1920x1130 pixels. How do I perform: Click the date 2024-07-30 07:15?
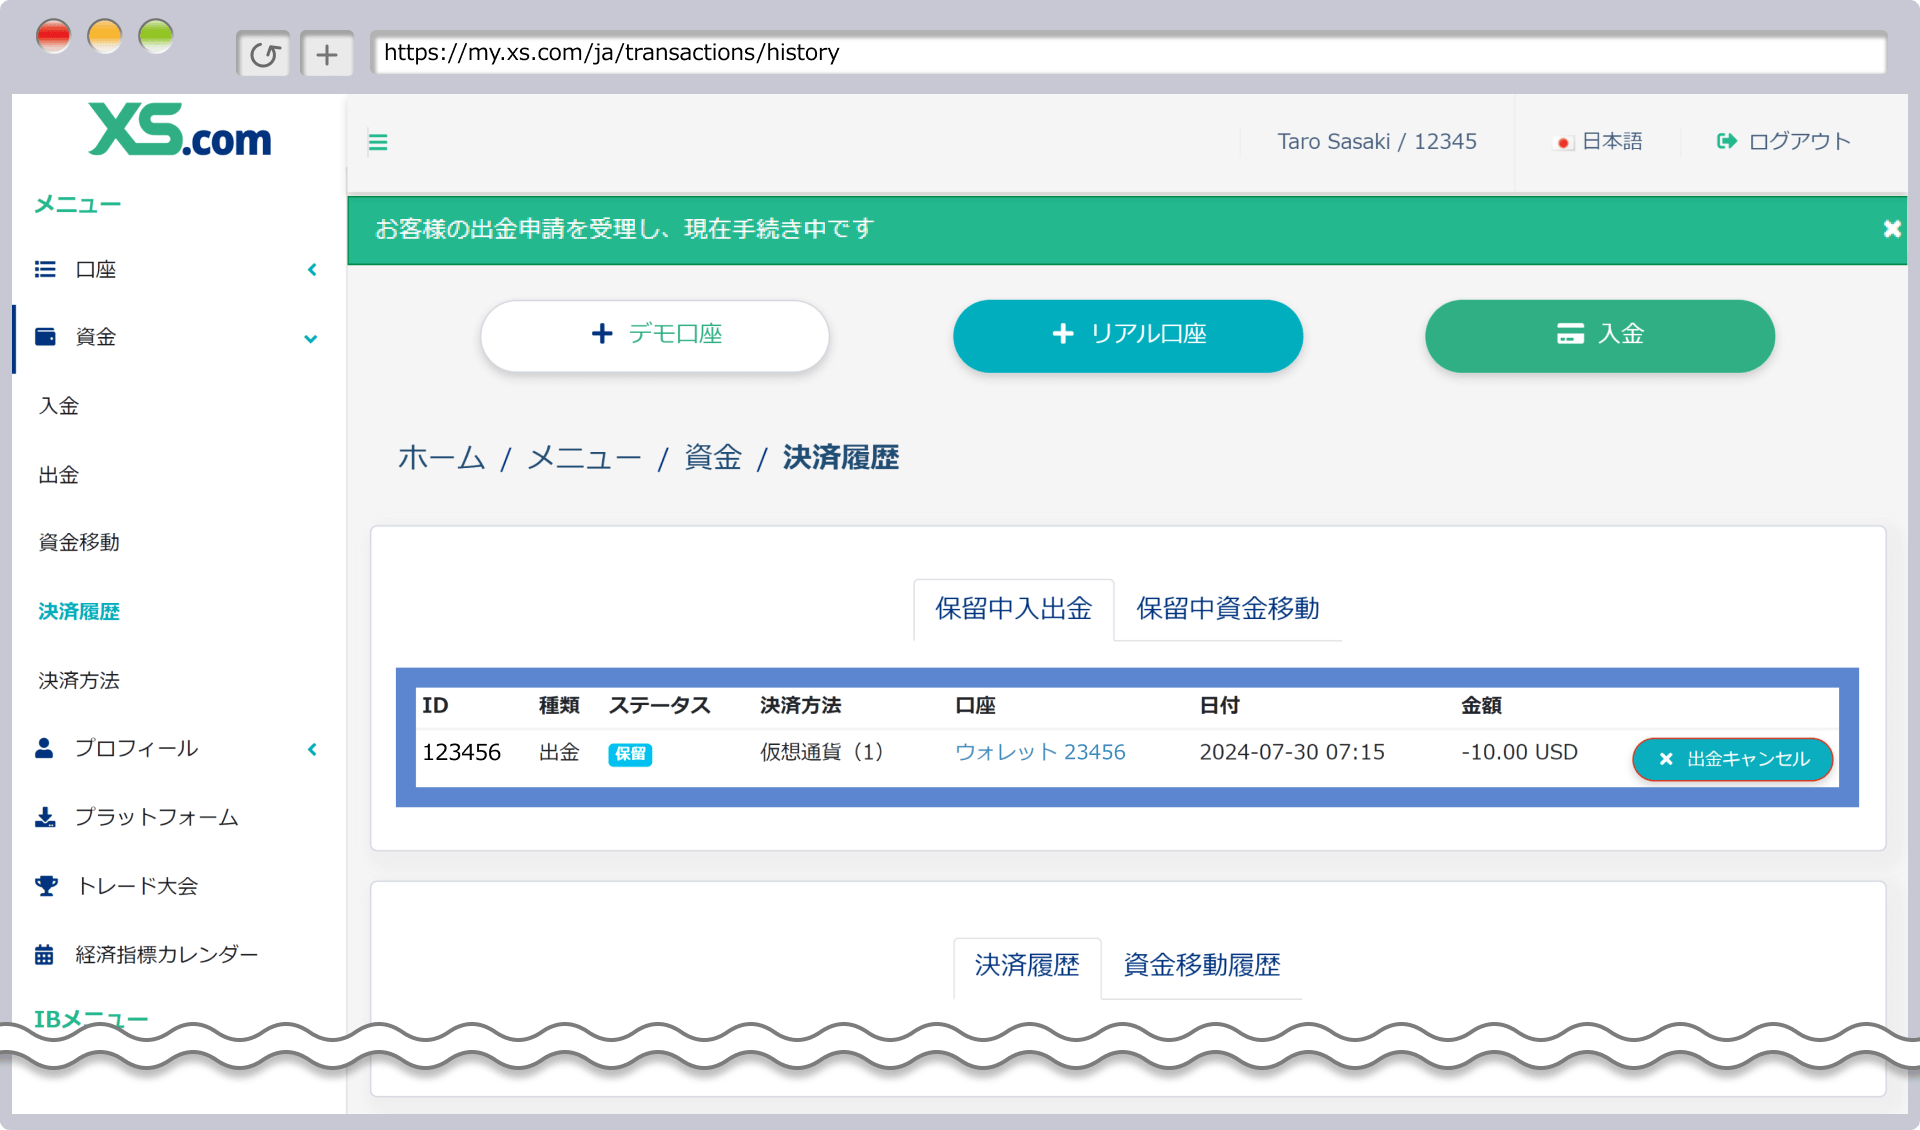click(1292, 752)
